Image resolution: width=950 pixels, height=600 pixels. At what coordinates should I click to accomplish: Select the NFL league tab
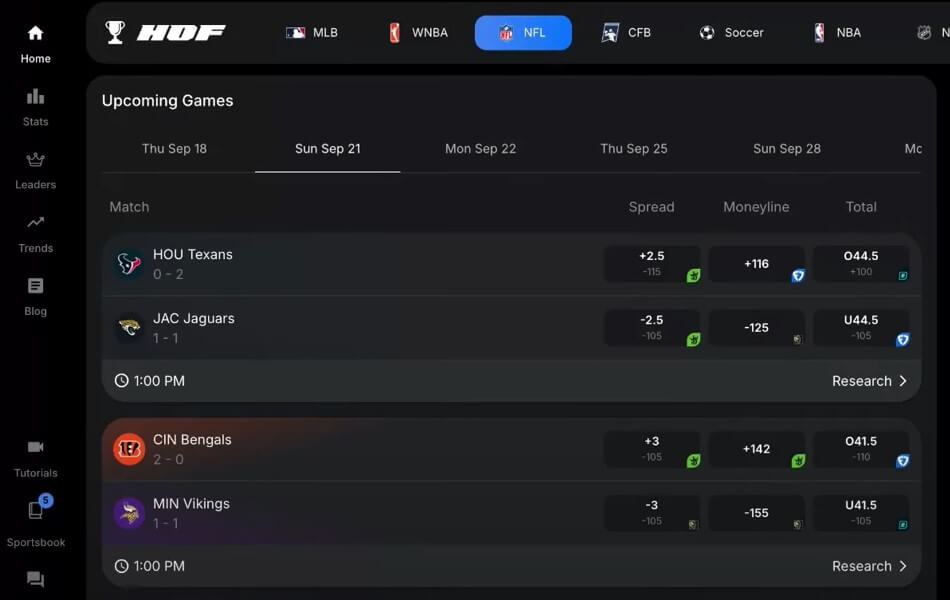click(523, 33)
